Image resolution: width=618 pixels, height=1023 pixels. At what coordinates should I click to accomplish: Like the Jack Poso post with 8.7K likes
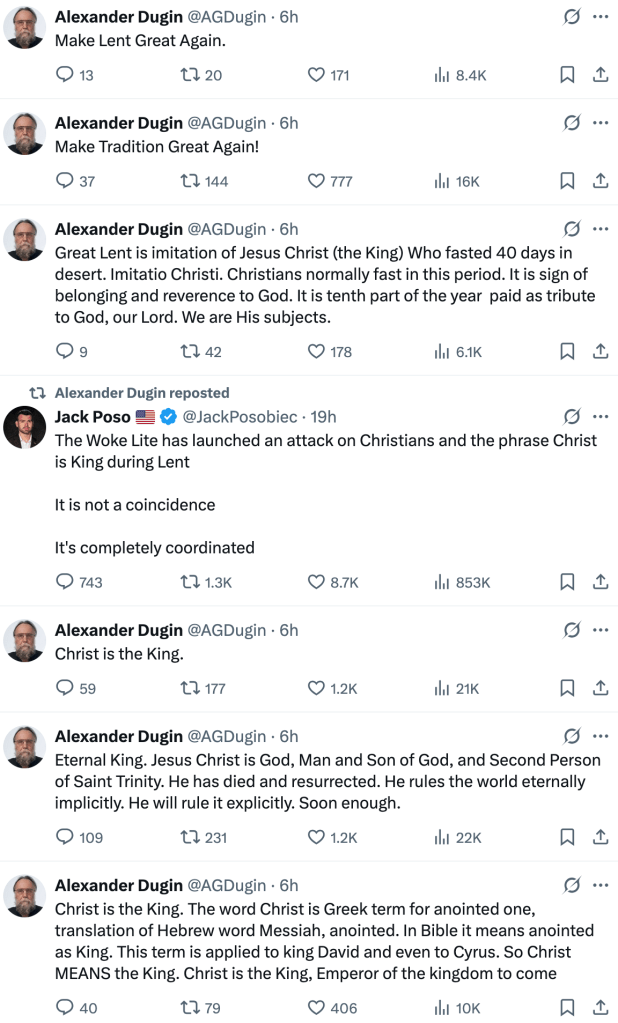pyautogui.click(x=317, y=582)
